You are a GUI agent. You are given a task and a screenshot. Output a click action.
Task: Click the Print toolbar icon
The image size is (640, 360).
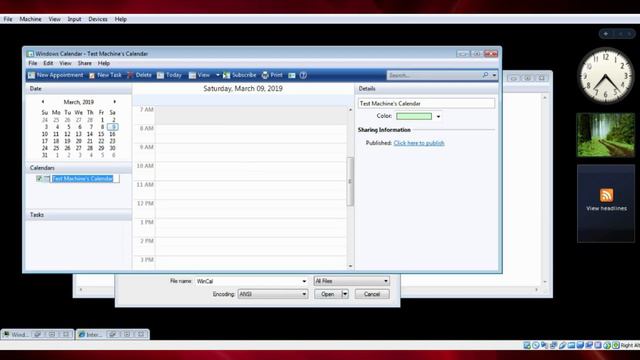(x=265, y=75)
